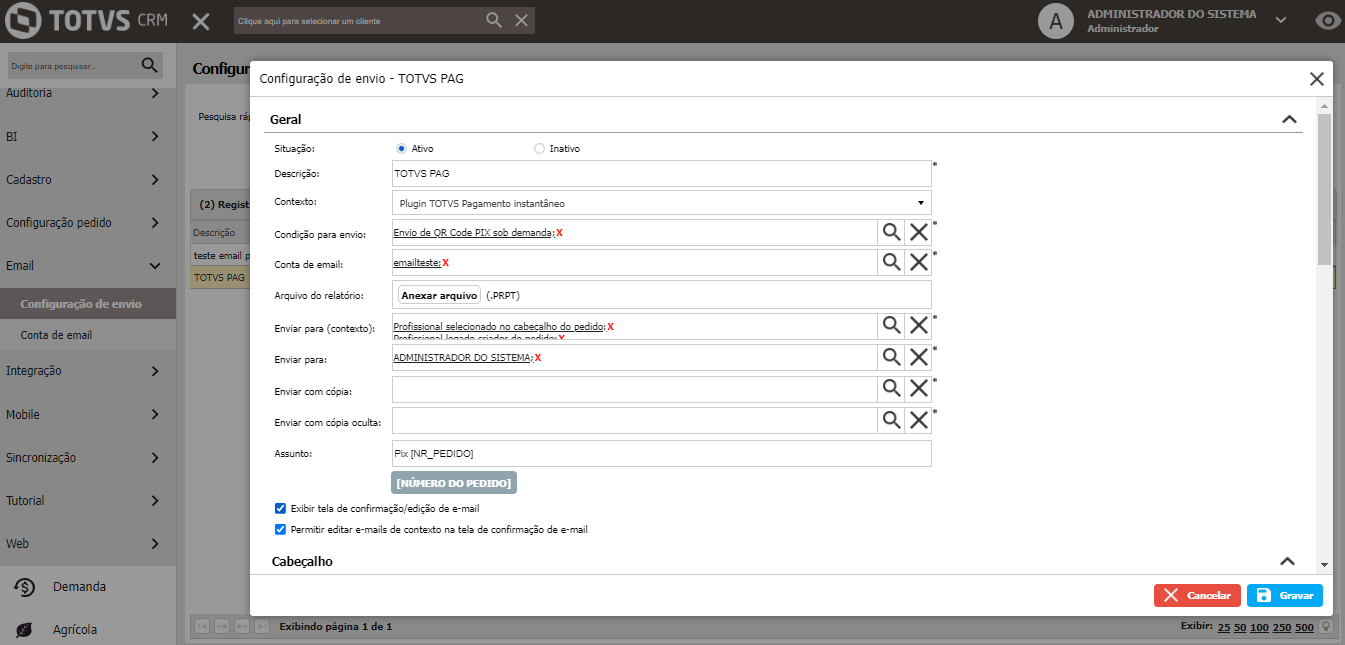Toggle the eye icon in top header
This screenshot has height=645, width=1345.
[x=1327, y=21]
